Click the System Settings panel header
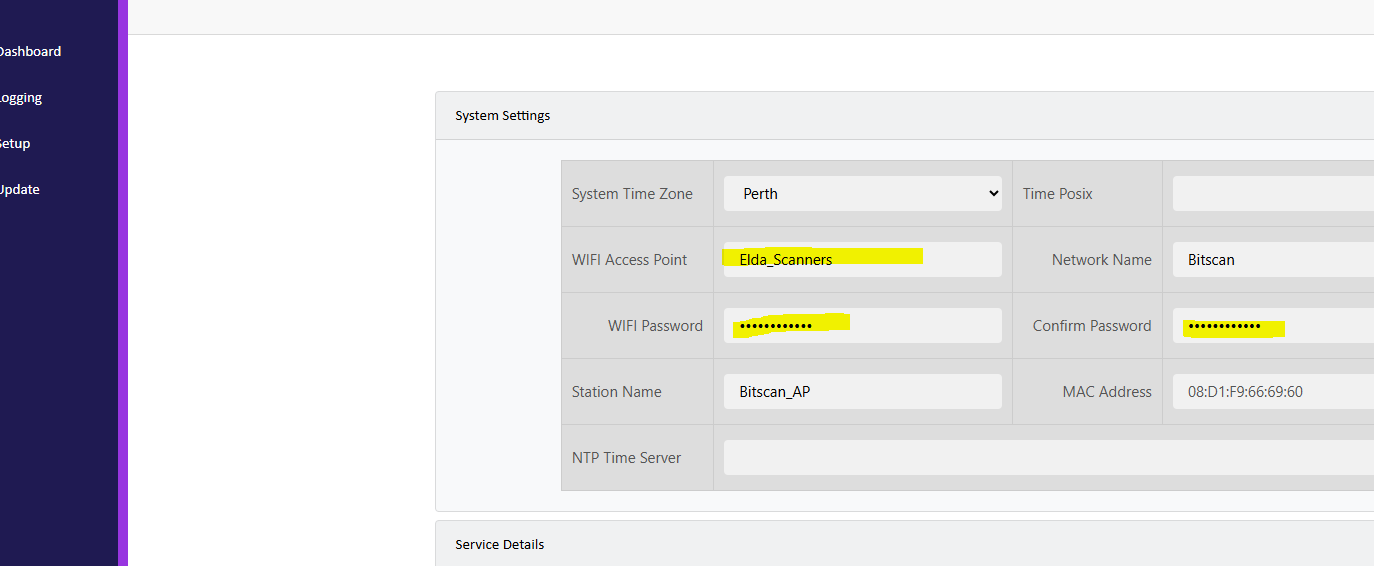Image resolution: width=1374 pixels, height=566 pixels. point(905,115)
